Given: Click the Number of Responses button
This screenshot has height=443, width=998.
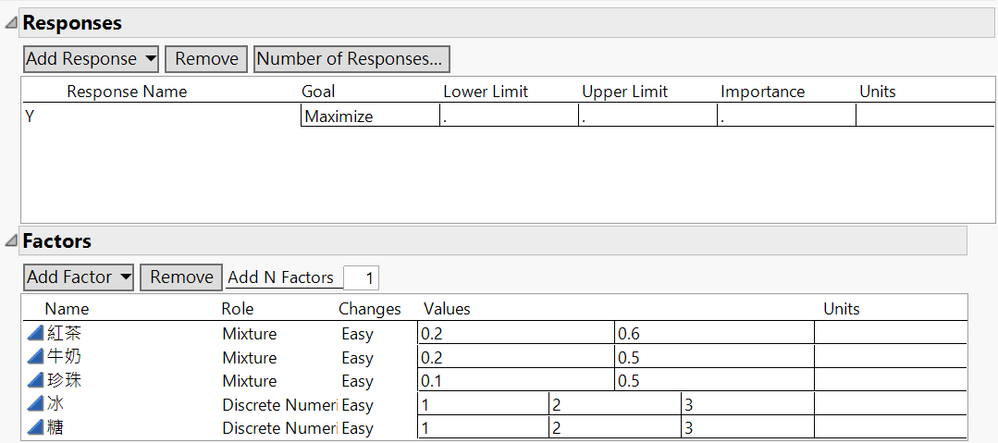Looking at the screenshot, I should [351, 59].
